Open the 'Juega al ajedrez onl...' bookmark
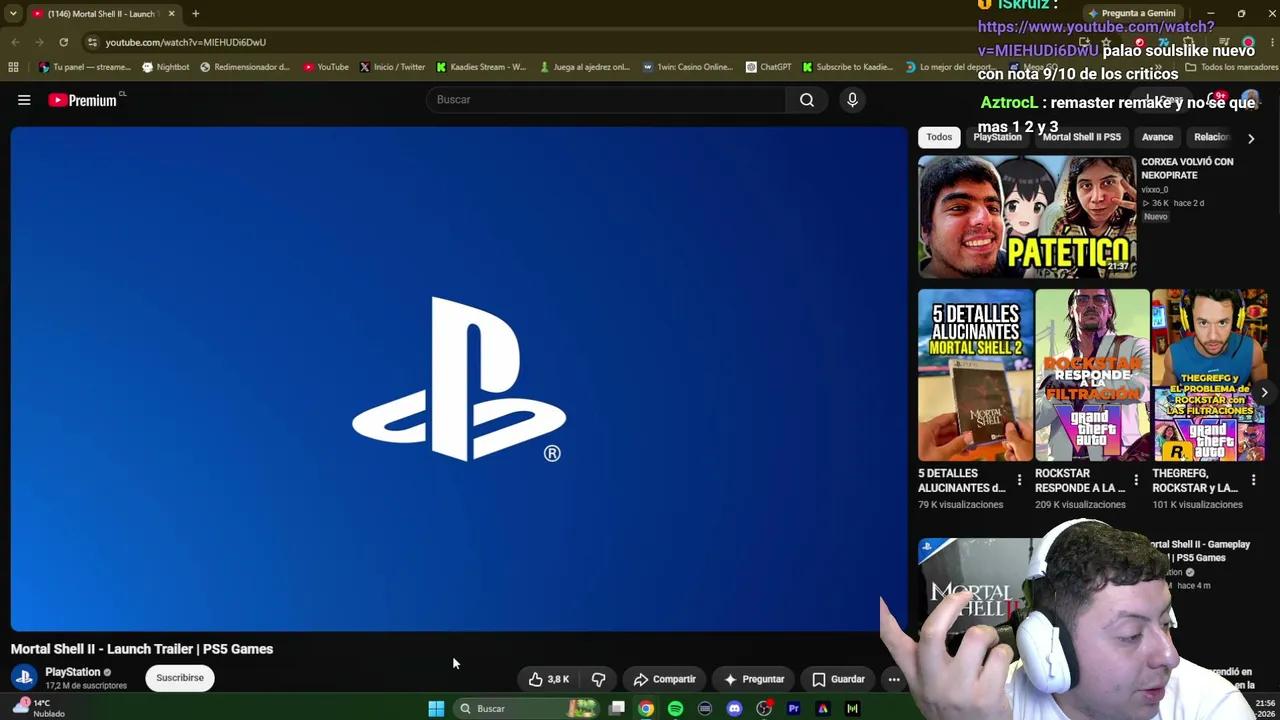The width and height of the screenshot is (1280, 720). (585, 67)
